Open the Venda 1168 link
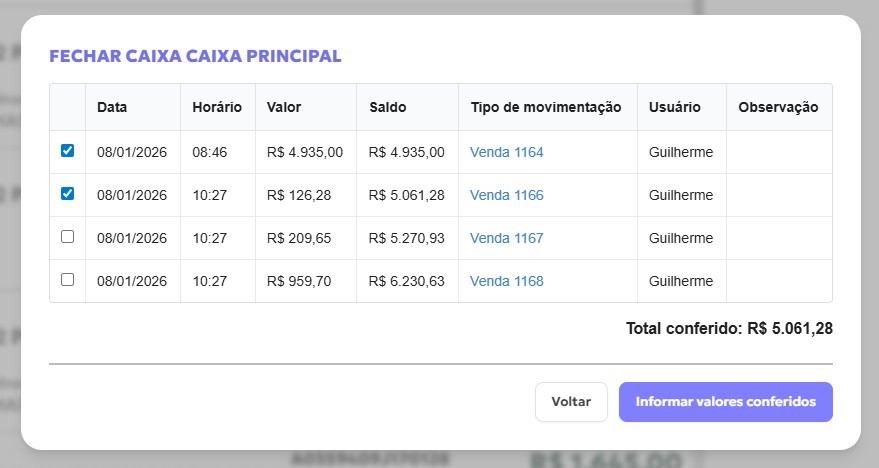 [507, 281]
